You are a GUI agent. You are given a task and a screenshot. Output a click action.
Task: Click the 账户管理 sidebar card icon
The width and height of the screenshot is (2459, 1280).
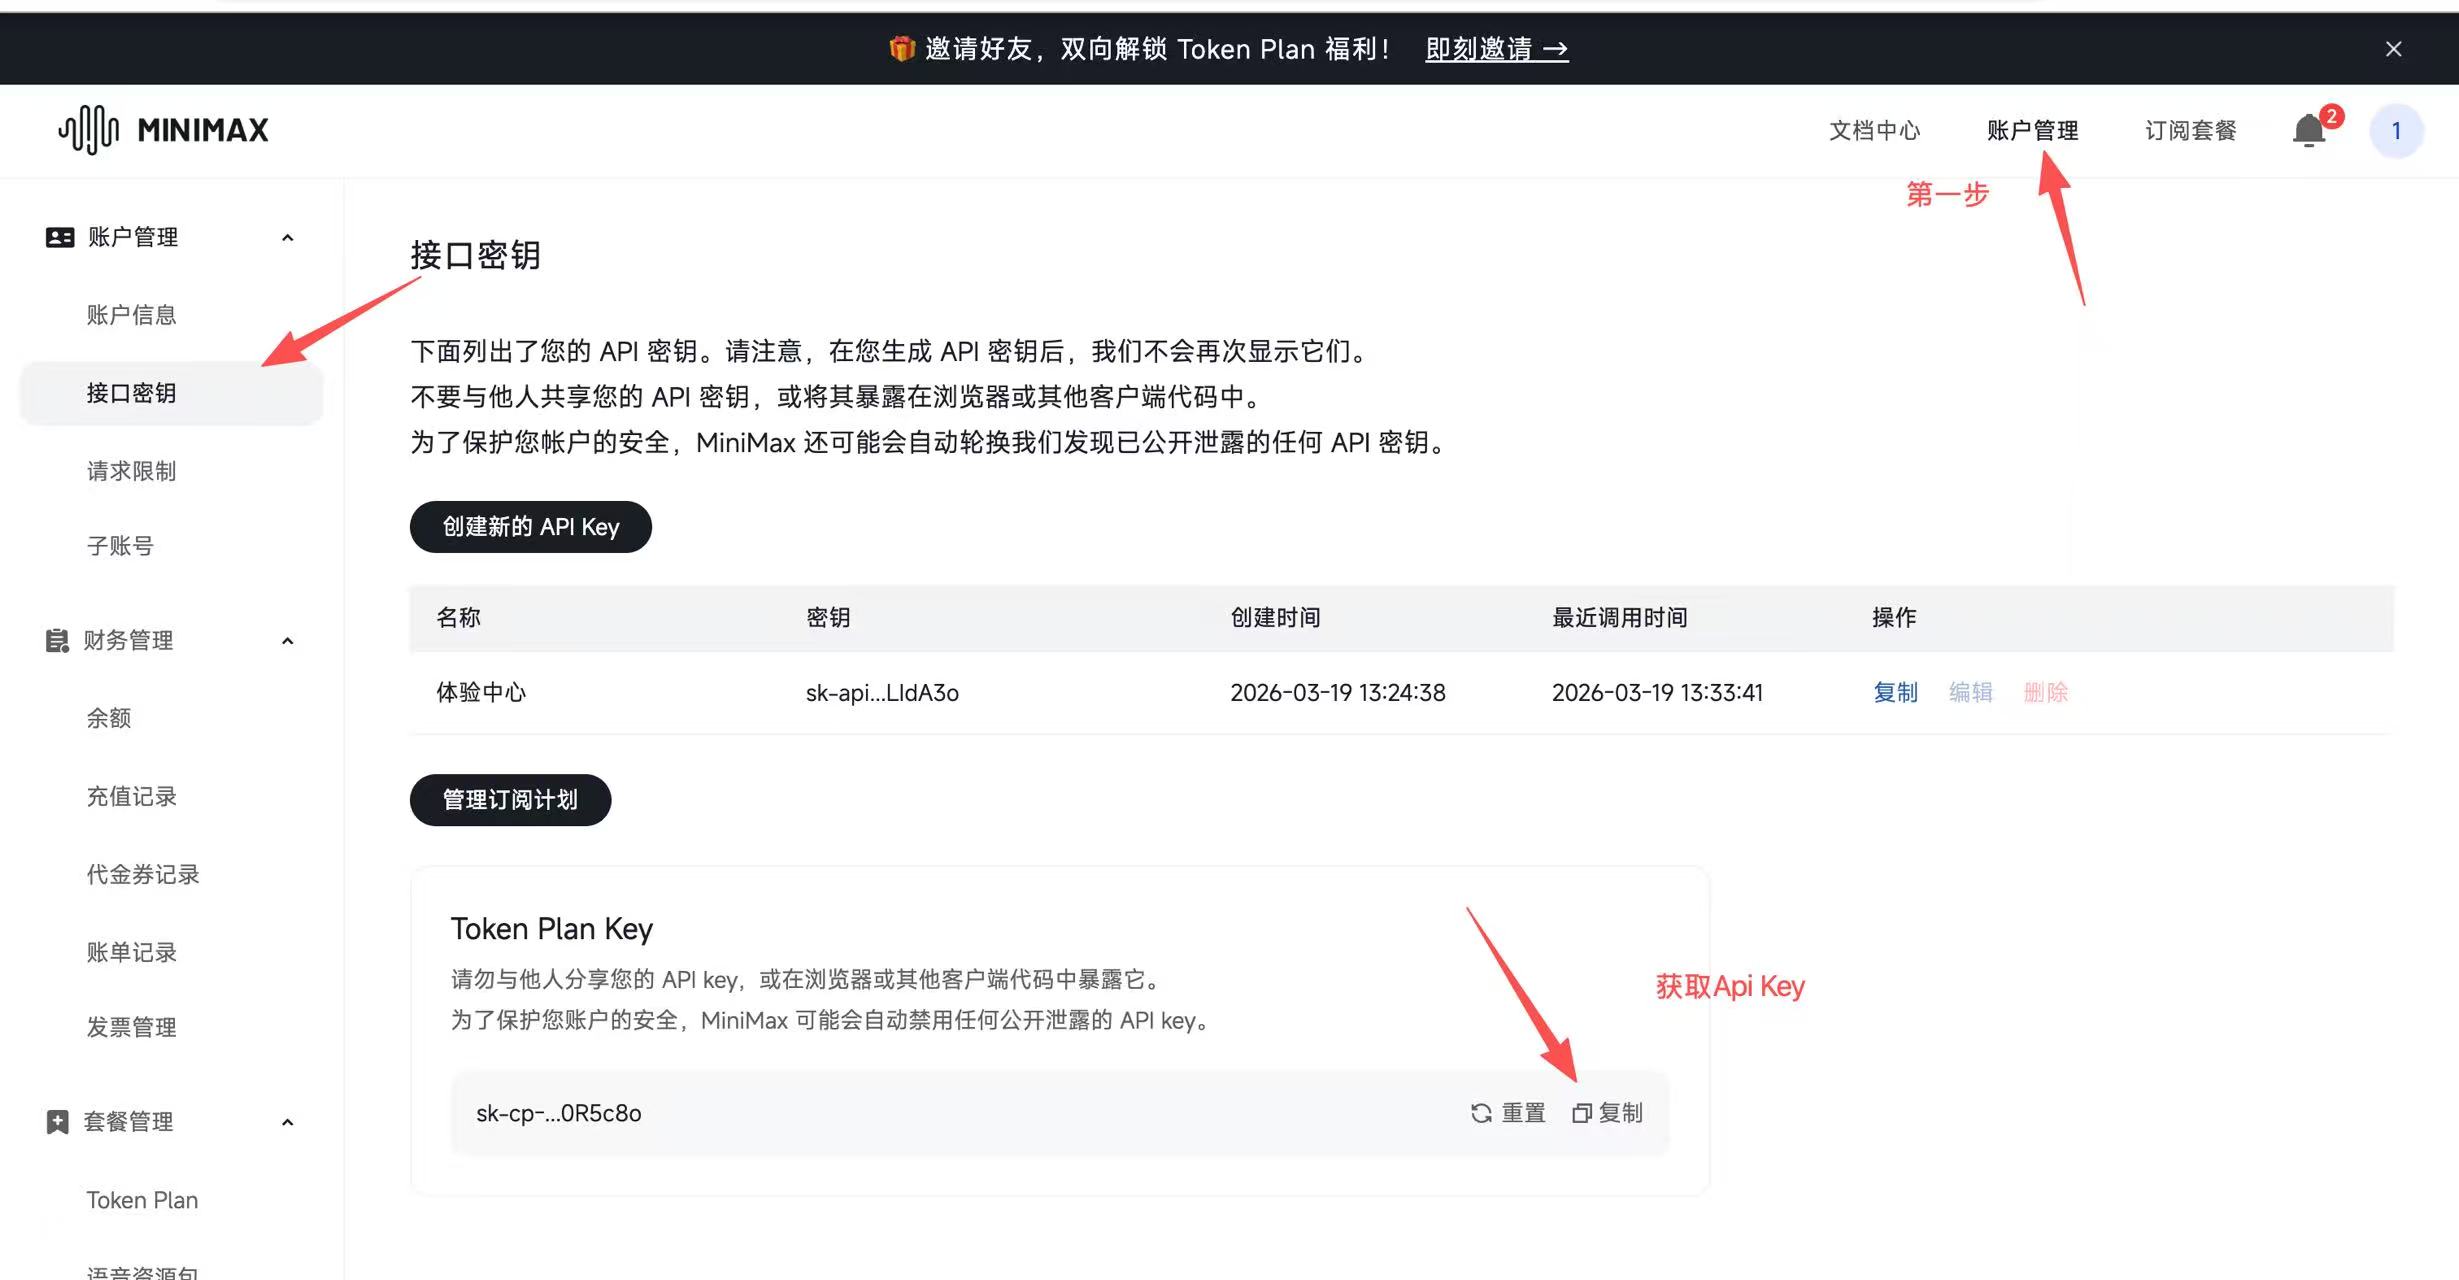60,237
